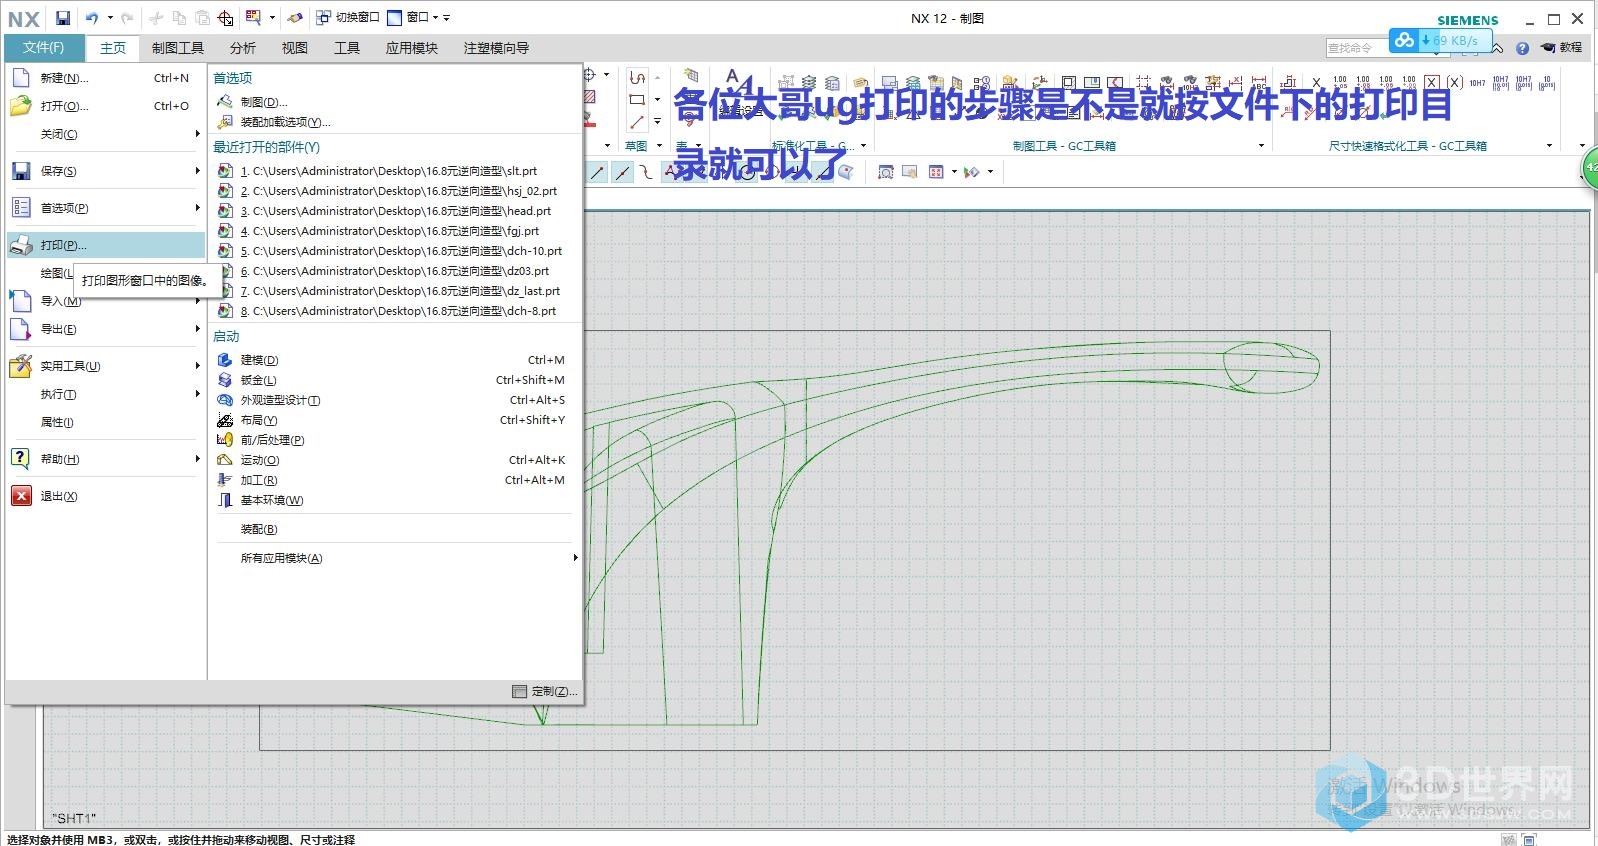1598x846 pixels.
Task: Click the Drafting preferences (制图) icon
Action: (225, 102)
